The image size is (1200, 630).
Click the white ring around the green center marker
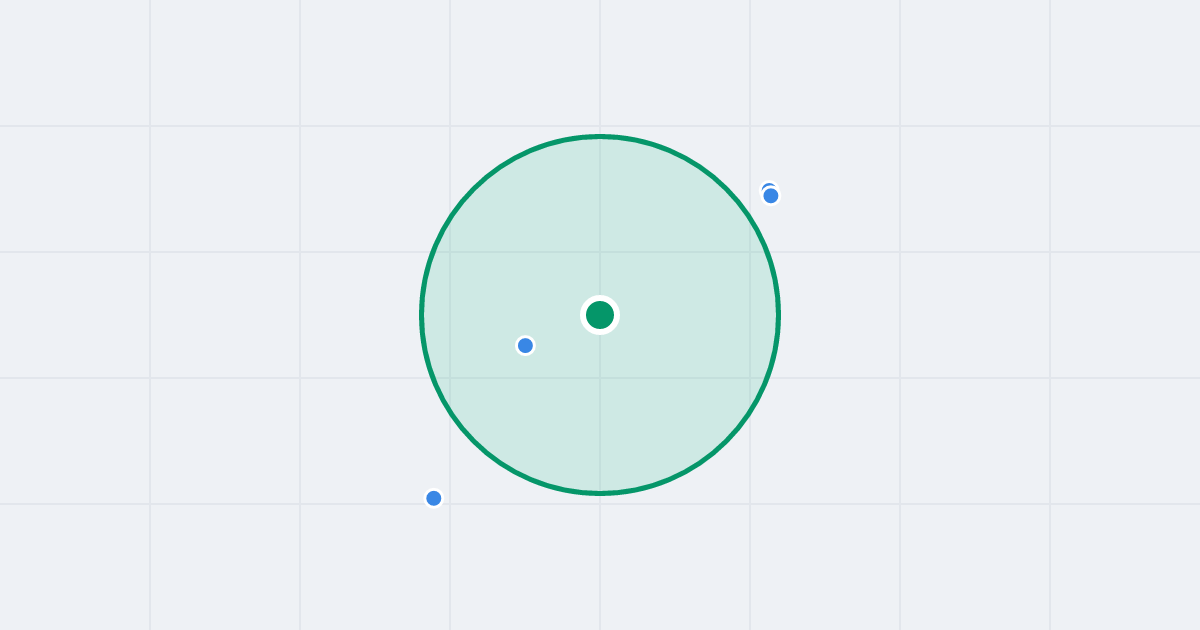[600, 298]
